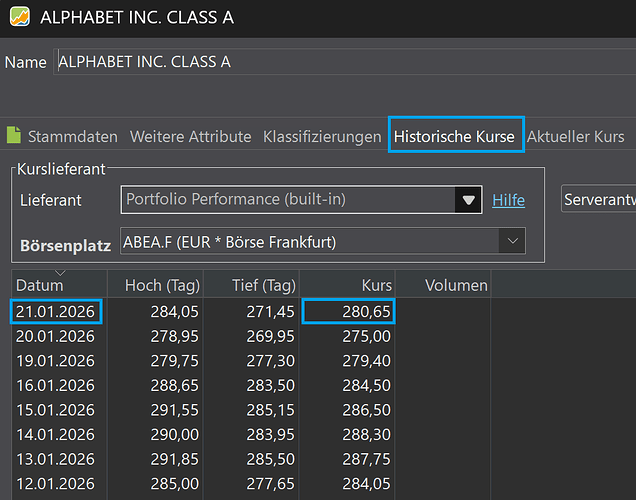The width and height of the screenshot is (636, 500).
Task: Click the Volumen column header
Action: [443, 285]
